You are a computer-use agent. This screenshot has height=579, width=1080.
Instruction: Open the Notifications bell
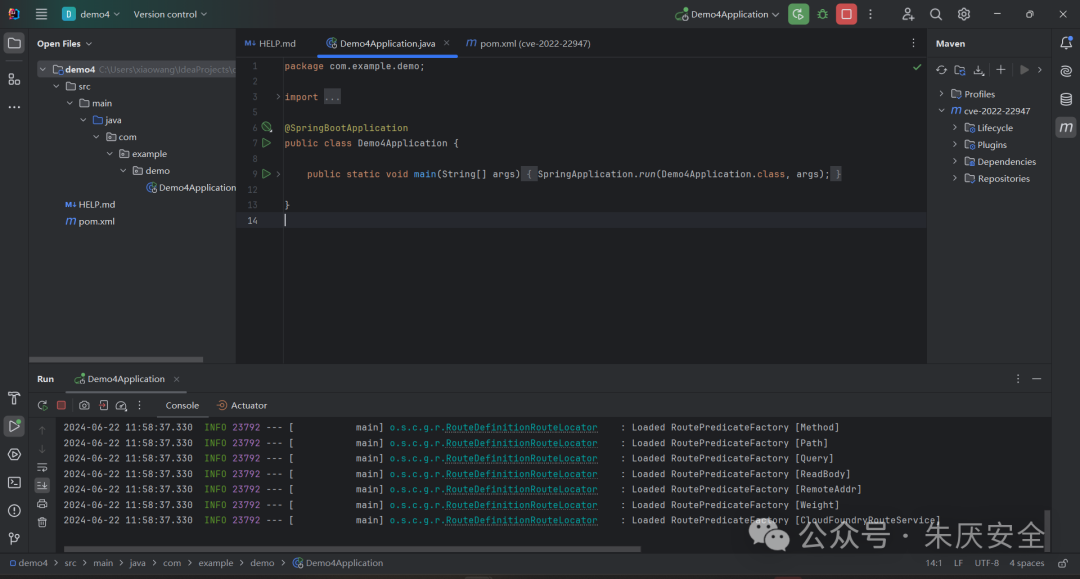1066,43
